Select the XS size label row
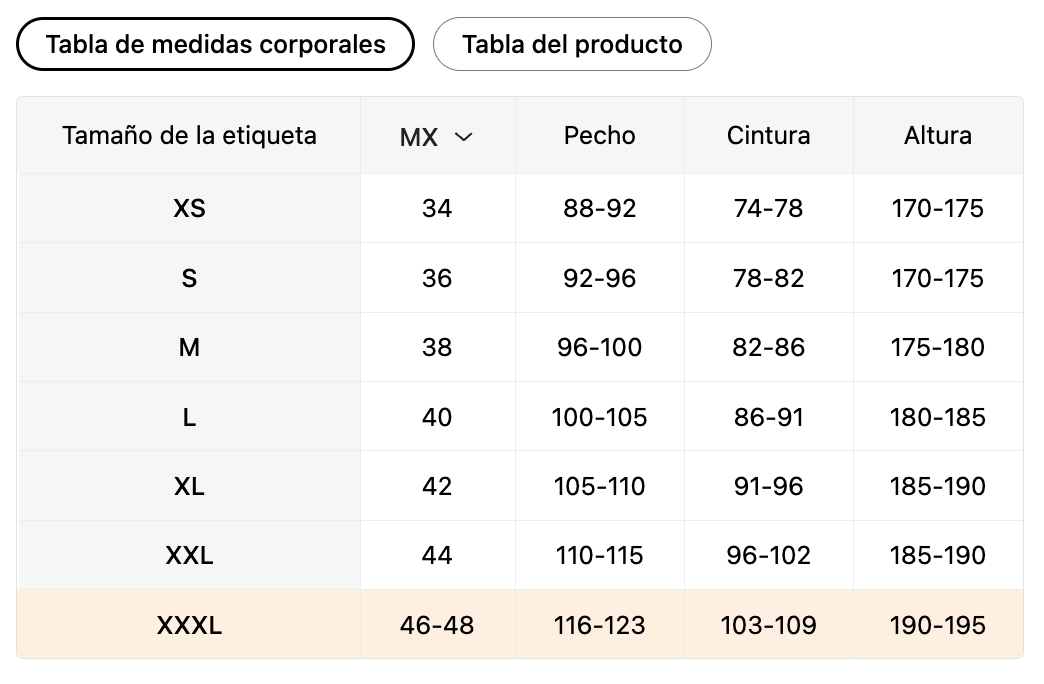Screen dimensions: 1044x684 (x=189, y=209)
